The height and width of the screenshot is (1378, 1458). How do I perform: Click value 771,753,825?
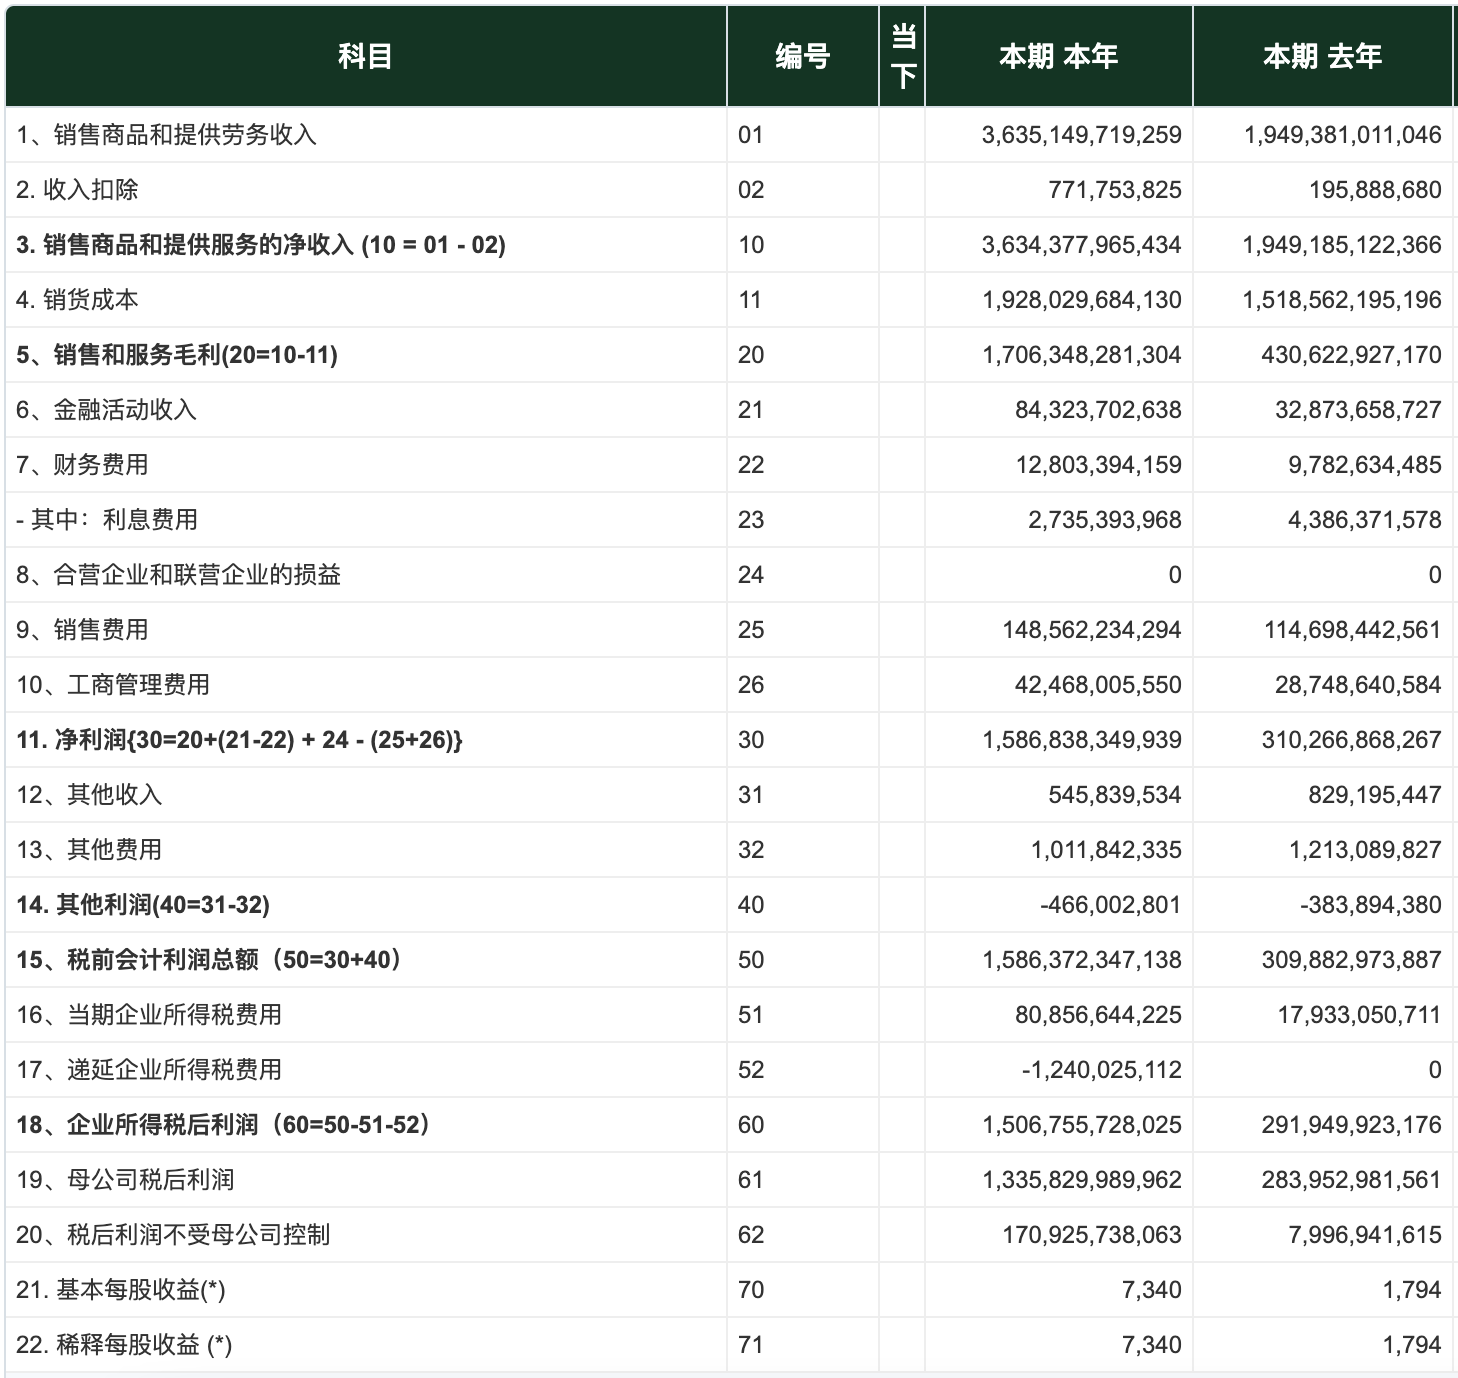1115,190
